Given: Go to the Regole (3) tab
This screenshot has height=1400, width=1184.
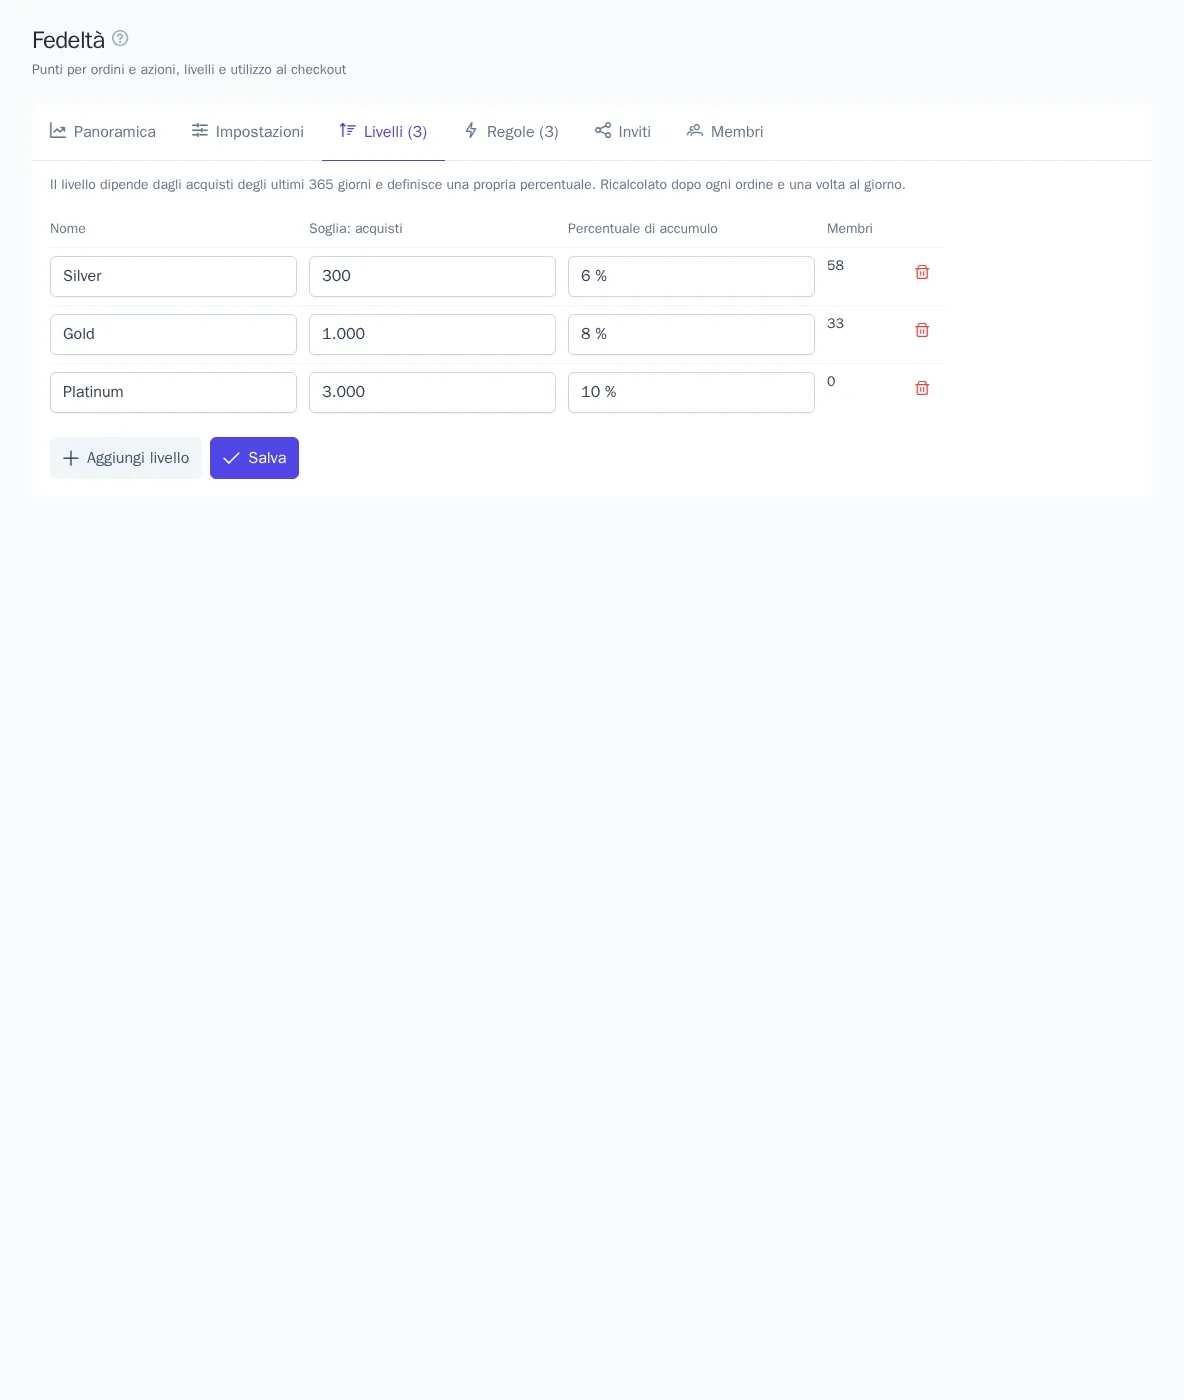Looking at the screenshot, I should (x=511, y=132).
